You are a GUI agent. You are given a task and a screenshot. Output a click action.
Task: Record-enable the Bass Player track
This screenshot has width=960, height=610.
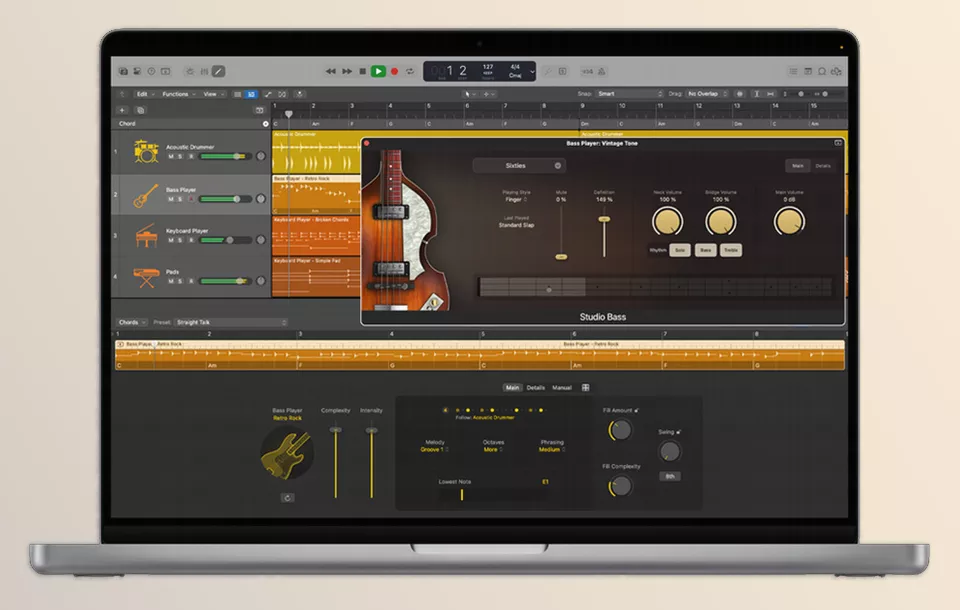[191, 199]
